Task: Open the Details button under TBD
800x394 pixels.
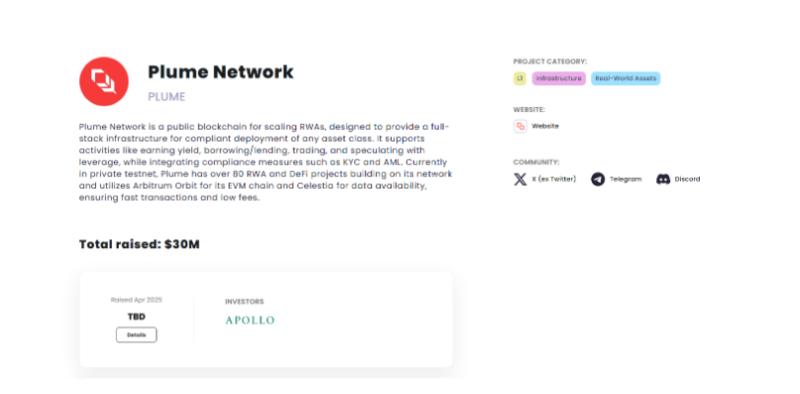Action: [x=136, y=335]
